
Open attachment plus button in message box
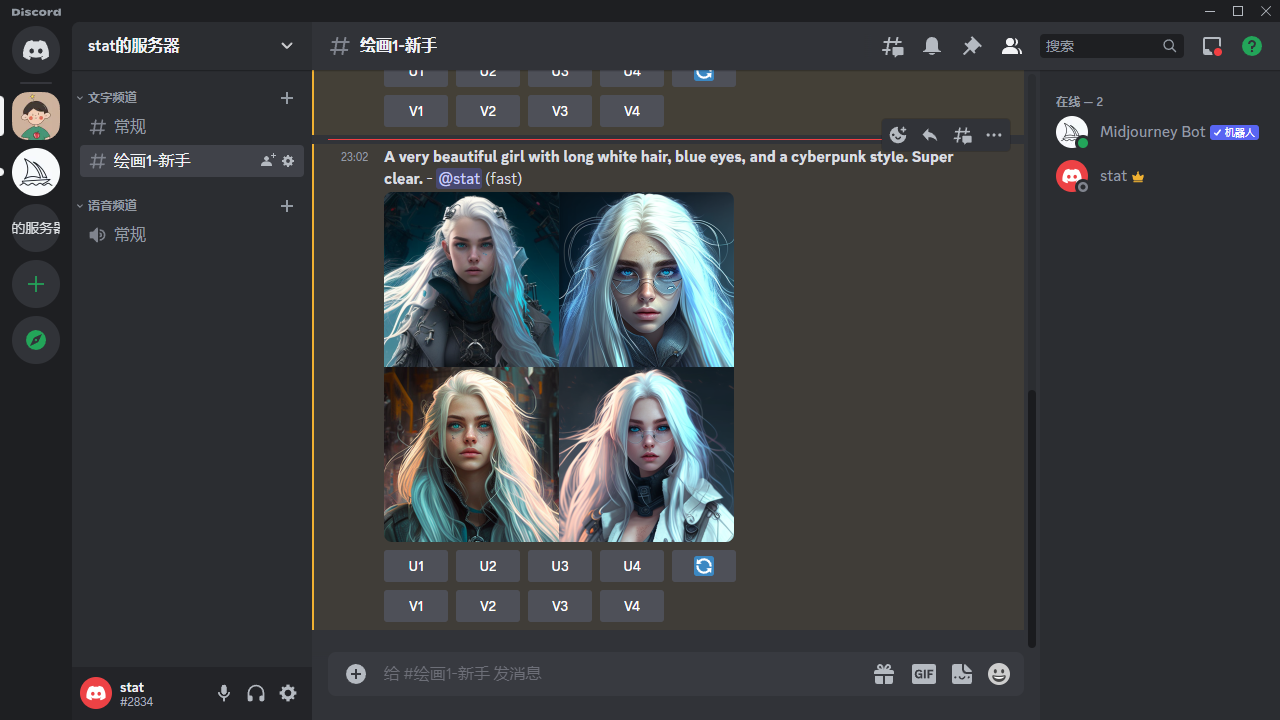click(356, 674)
